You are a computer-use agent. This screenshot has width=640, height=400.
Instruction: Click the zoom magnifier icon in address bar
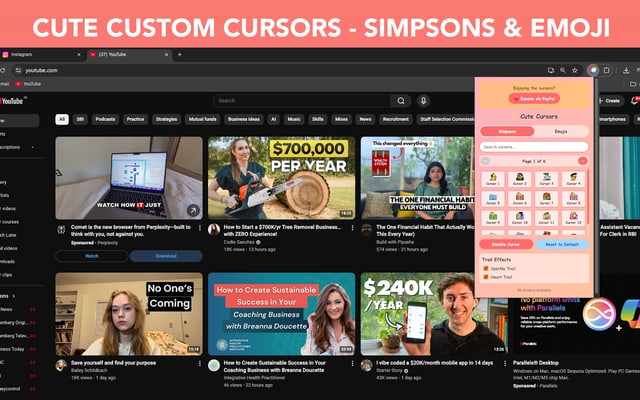pyautogui.click(x=562, y=70)
